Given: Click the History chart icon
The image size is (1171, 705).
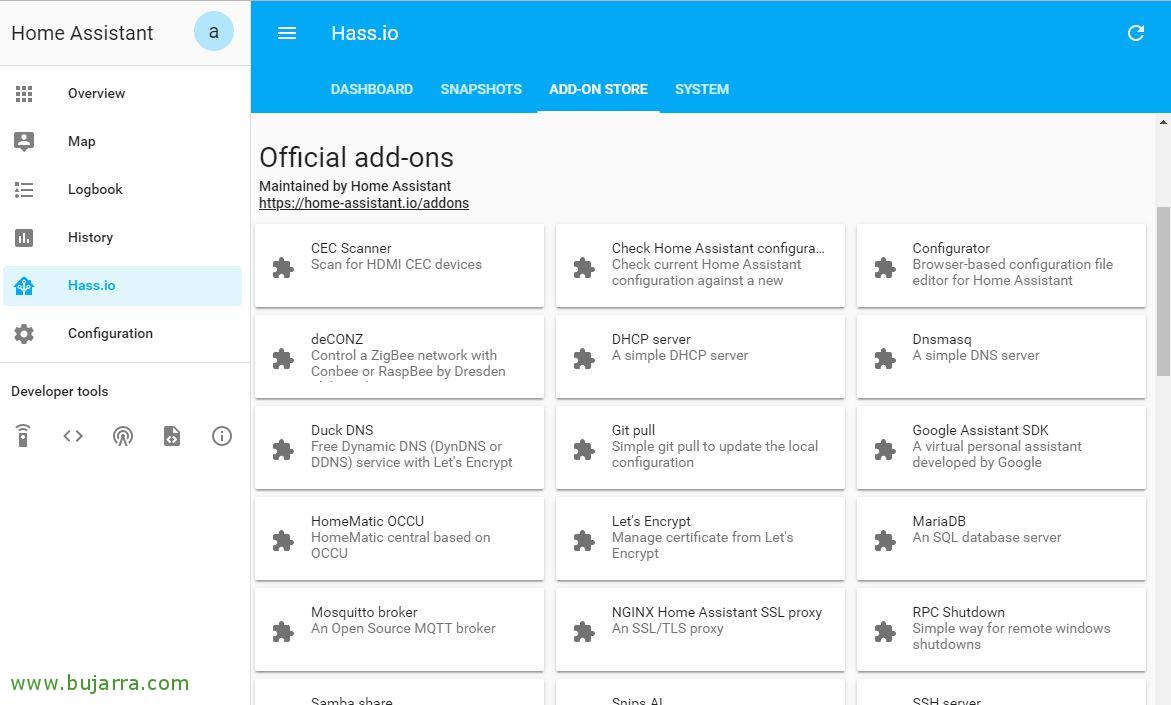Looking at the screenshot, I should 24,237.
